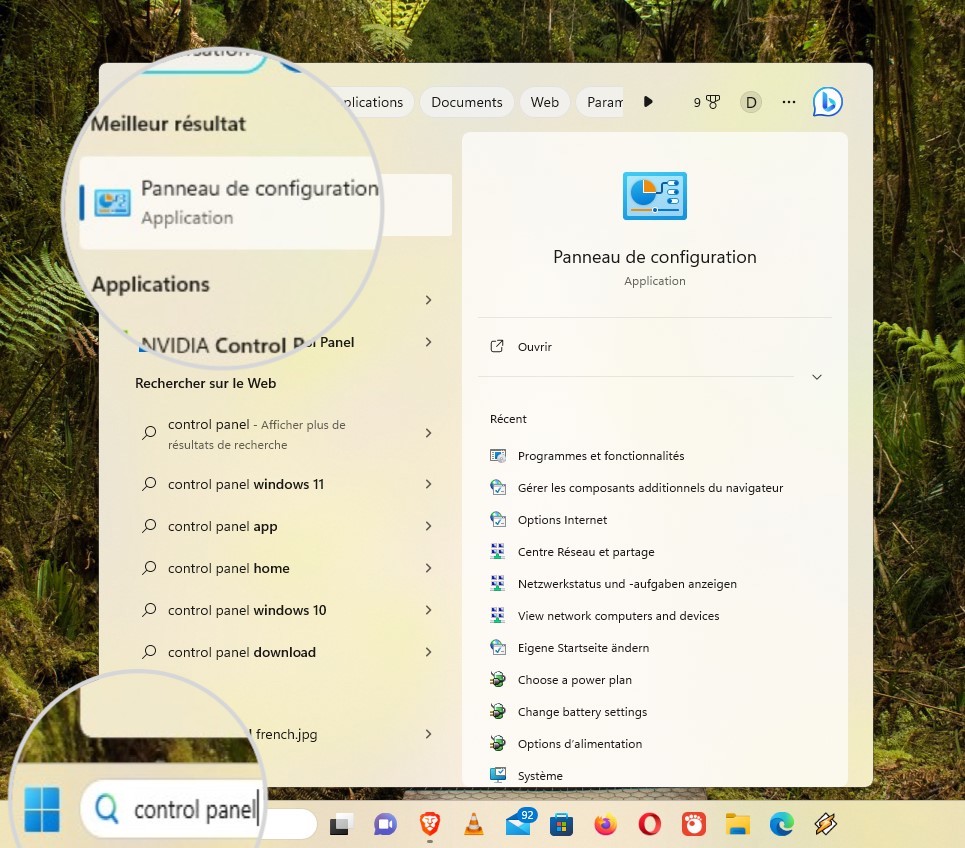Screen dimensions: 965x848
Task: Focus the taskbar search box with control panel
Action: [x=197, y=809]
